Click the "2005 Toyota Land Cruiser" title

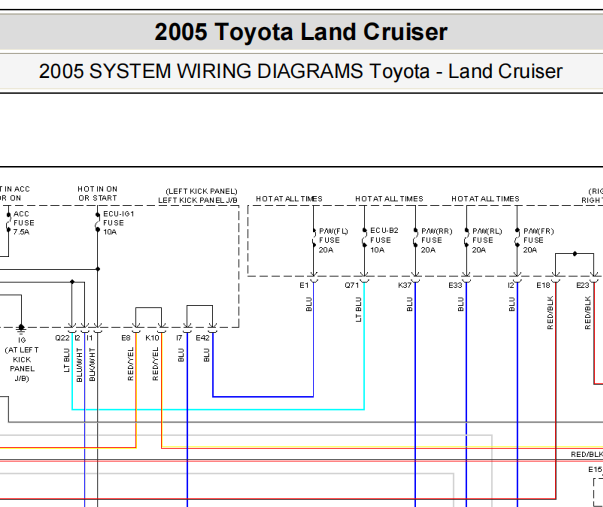[x=301, y=32]
